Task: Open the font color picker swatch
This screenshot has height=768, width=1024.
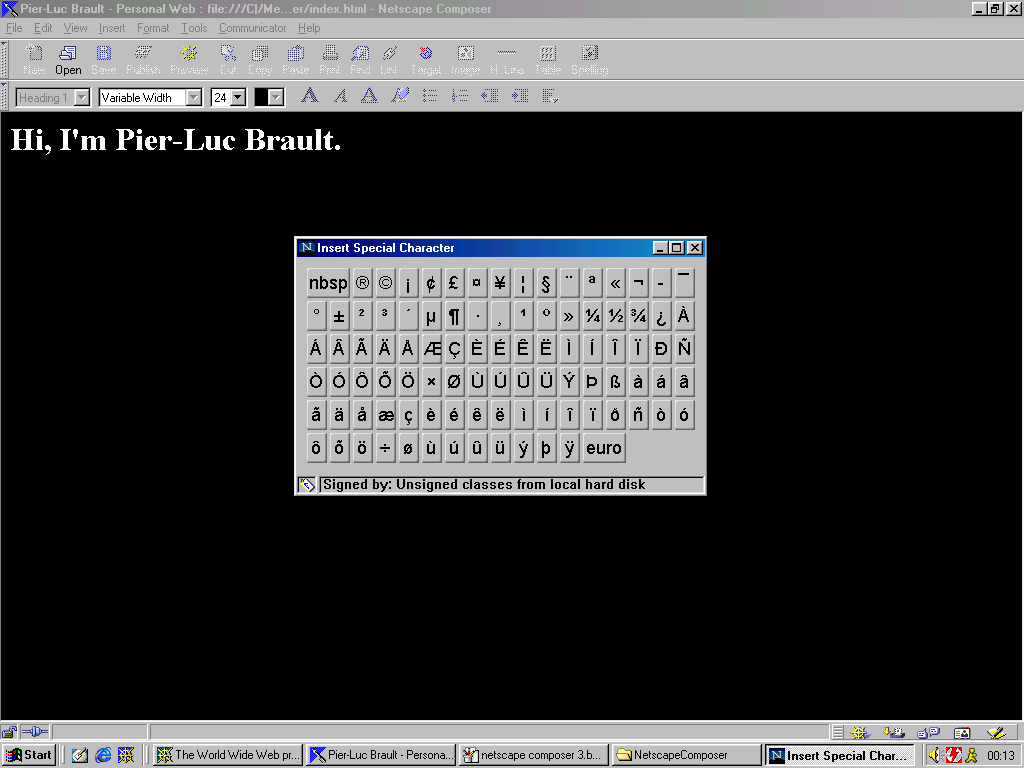Action: [x=269, y=97]
